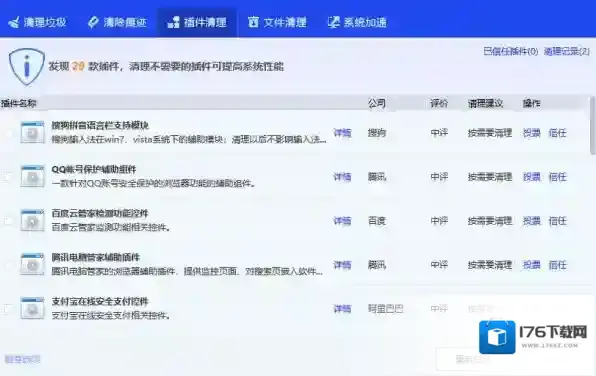The image size is (596, 376).
Task: Select the plugin name 支付宝在线安全支付控件
Action: (100, 301)
